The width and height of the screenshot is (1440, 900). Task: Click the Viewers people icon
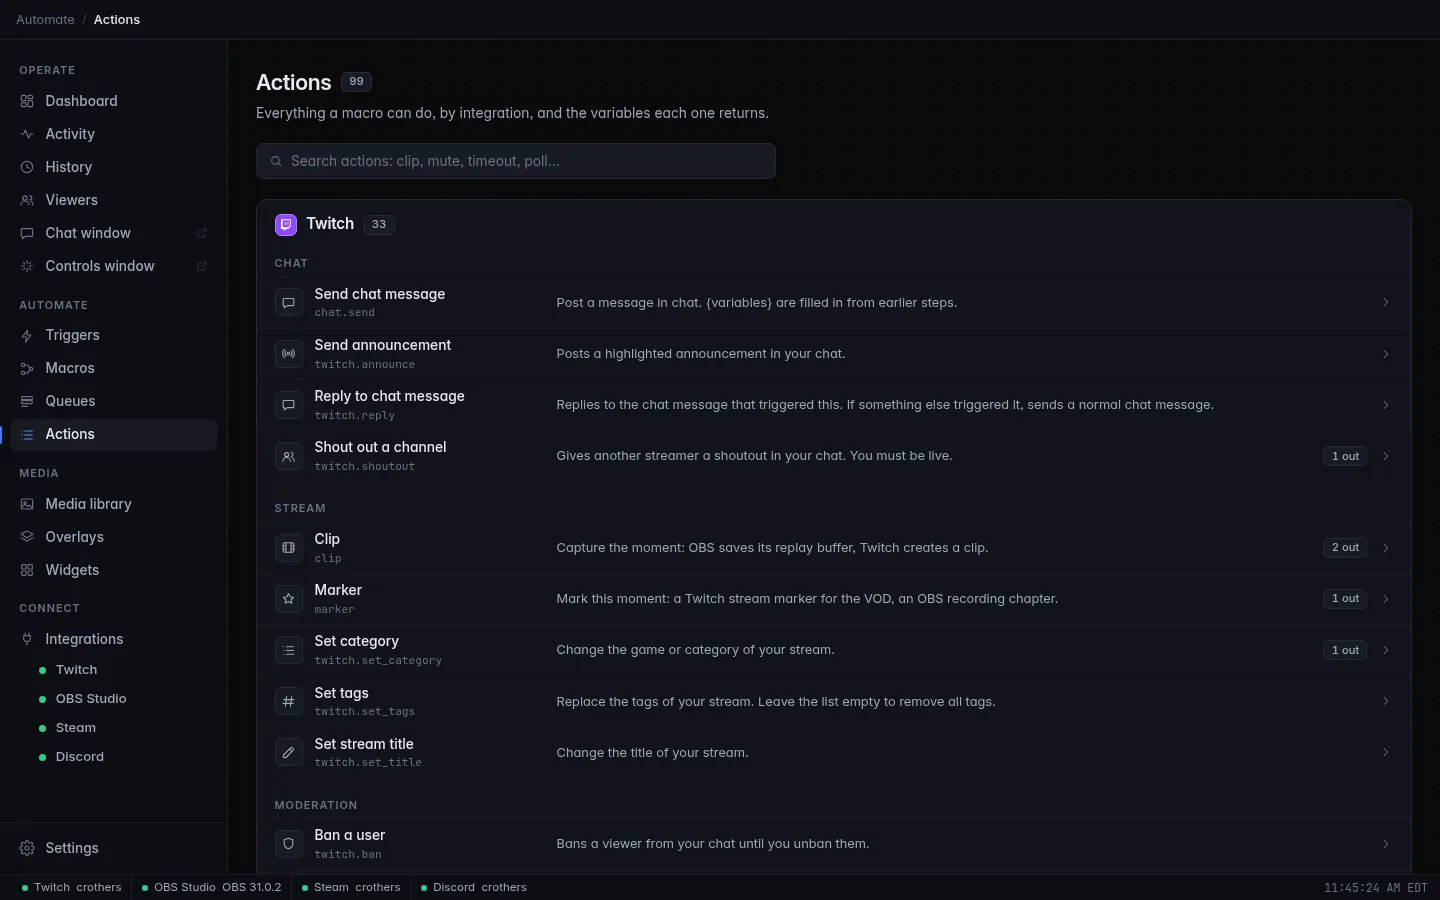point(27,200)
